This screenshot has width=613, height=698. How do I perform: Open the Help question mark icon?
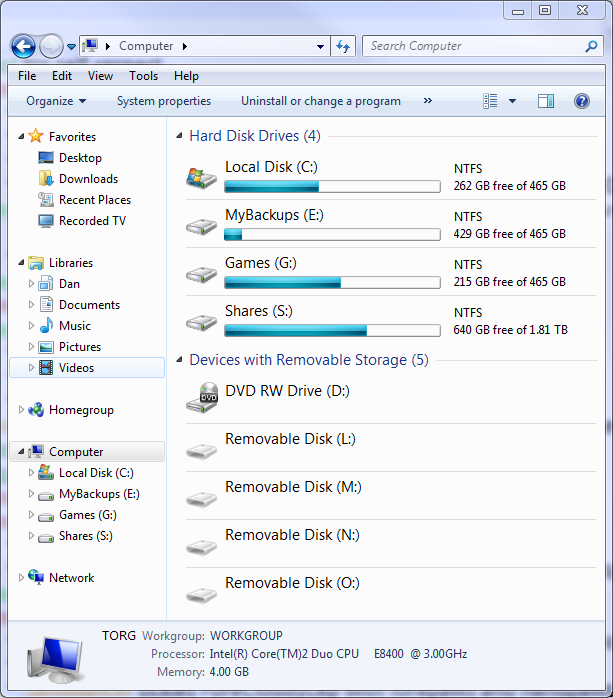click(581, 101)
